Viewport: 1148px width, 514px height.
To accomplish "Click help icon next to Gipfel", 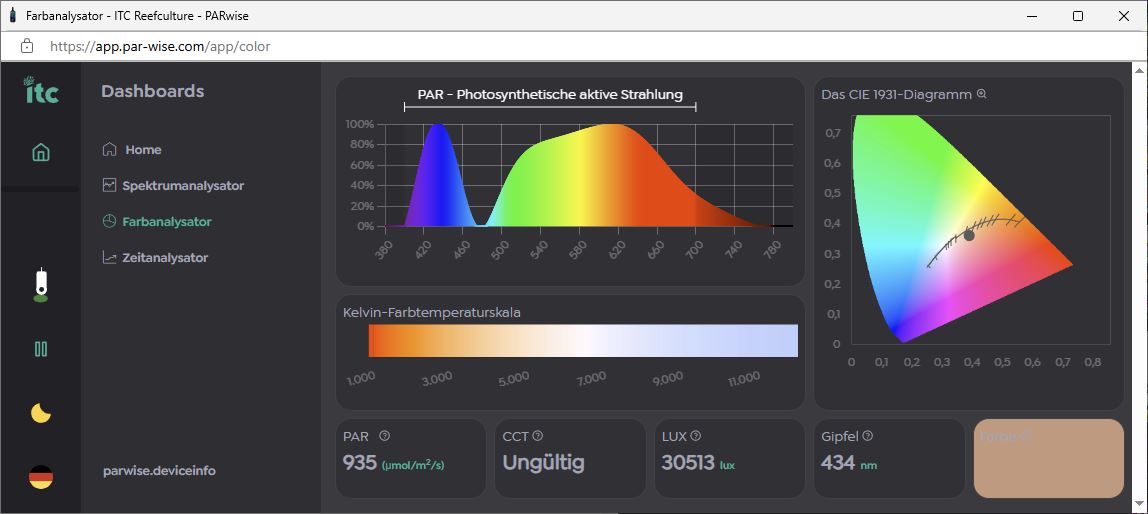I will point(868,436).
